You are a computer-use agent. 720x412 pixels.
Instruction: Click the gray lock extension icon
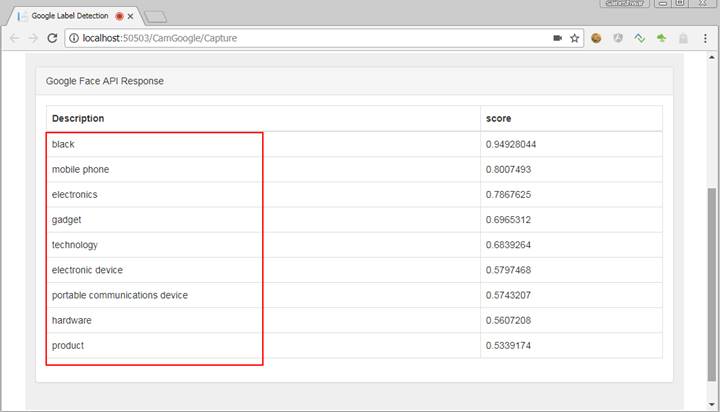(683, 38)
